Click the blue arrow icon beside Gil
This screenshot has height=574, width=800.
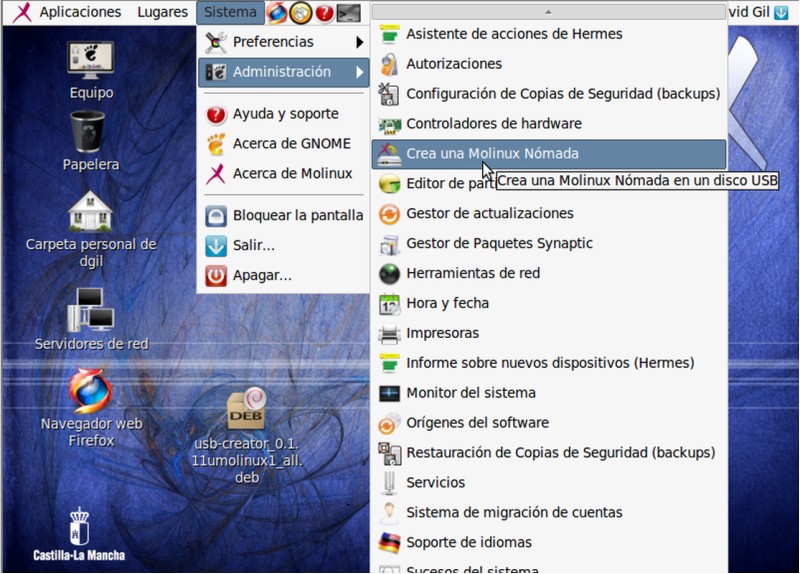[x=781, y=12]
